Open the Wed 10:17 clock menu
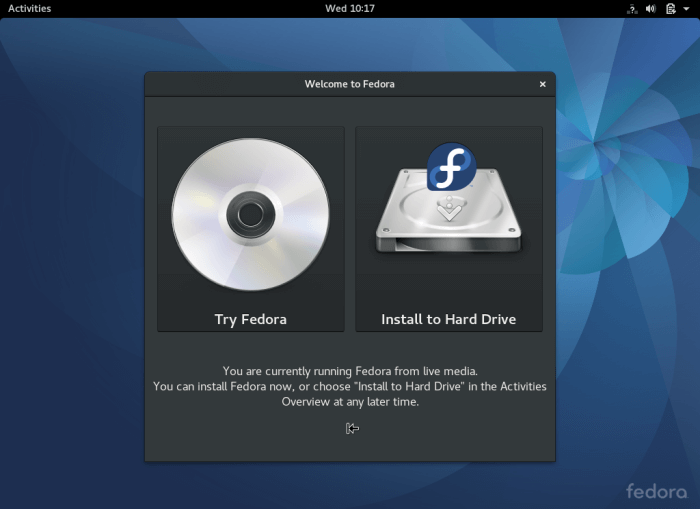 click(x=350, y=8)
